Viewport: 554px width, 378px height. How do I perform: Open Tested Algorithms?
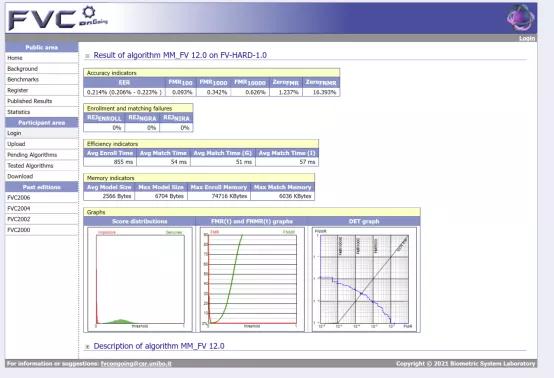point(30,166)
